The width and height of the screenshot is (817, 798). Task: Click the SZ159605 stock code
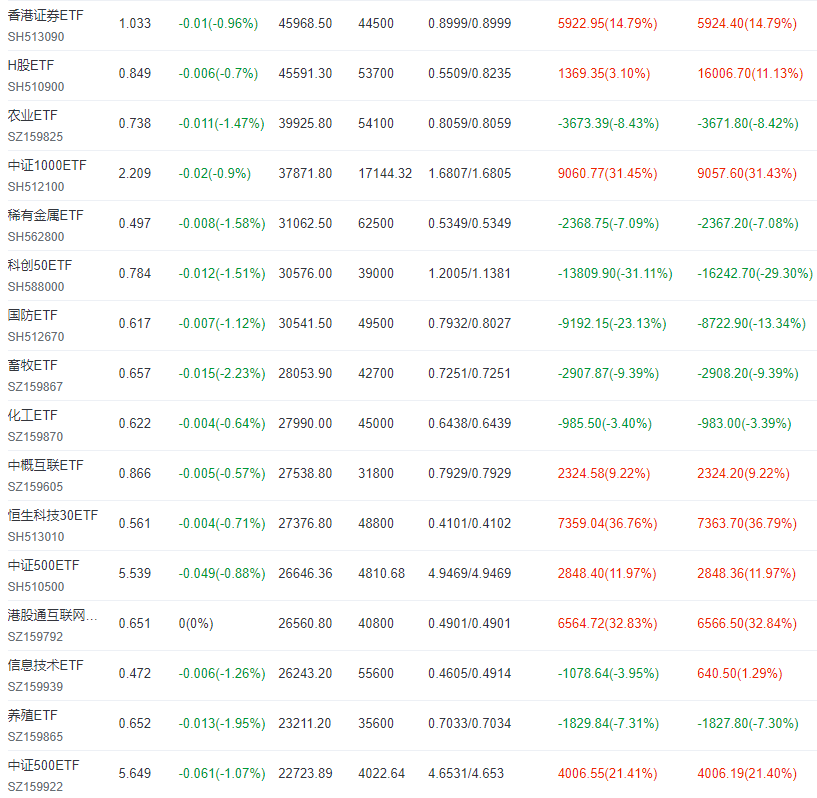[35, 487]
